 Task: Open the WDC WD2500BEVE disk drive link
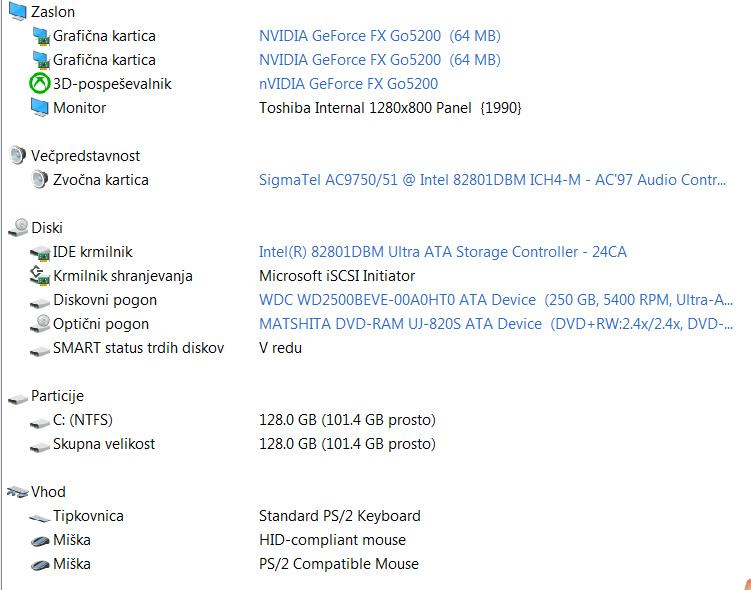tap(496, 300)
